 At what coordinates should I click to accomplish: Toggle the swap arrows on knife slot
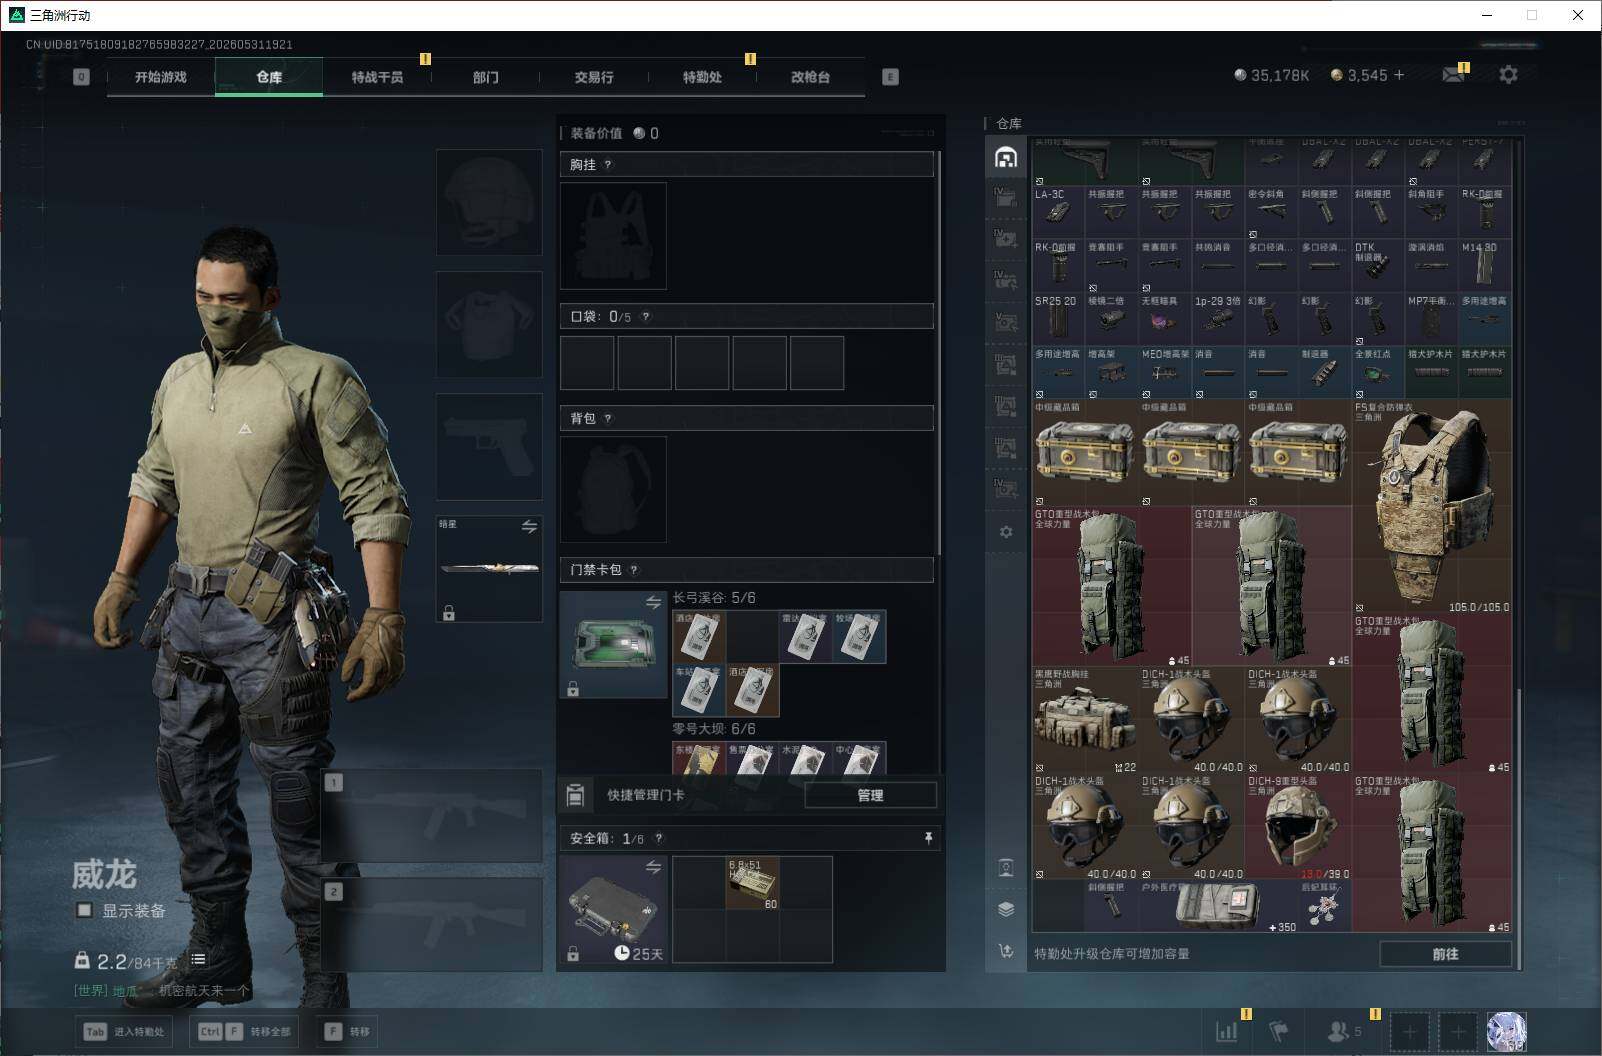[529, 526]
